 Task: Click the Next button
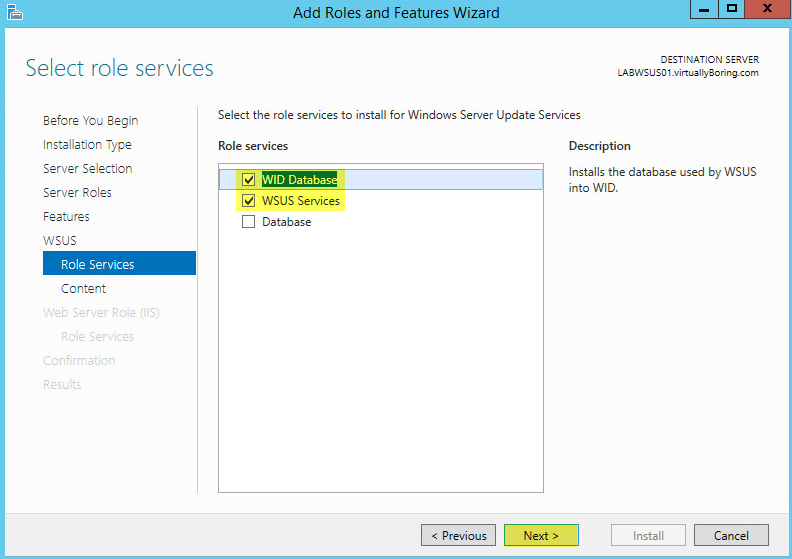541,535
